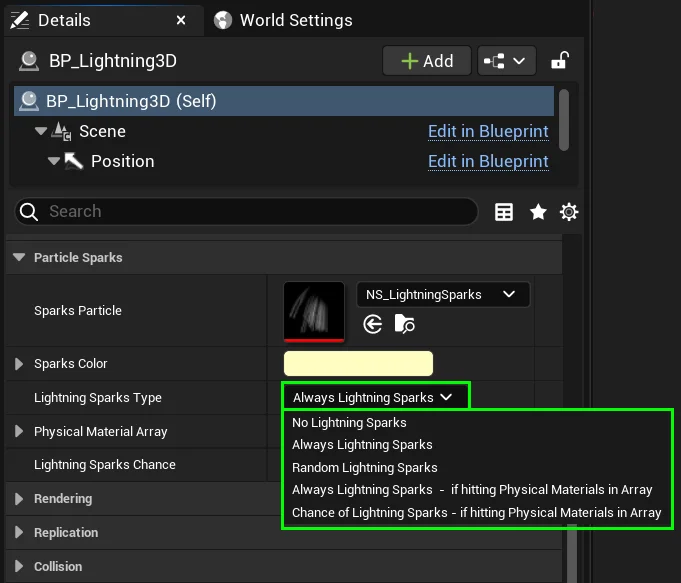681x583 pixels.
Task: Click Edit in Blueprint link for Scene
Action: 488,131
